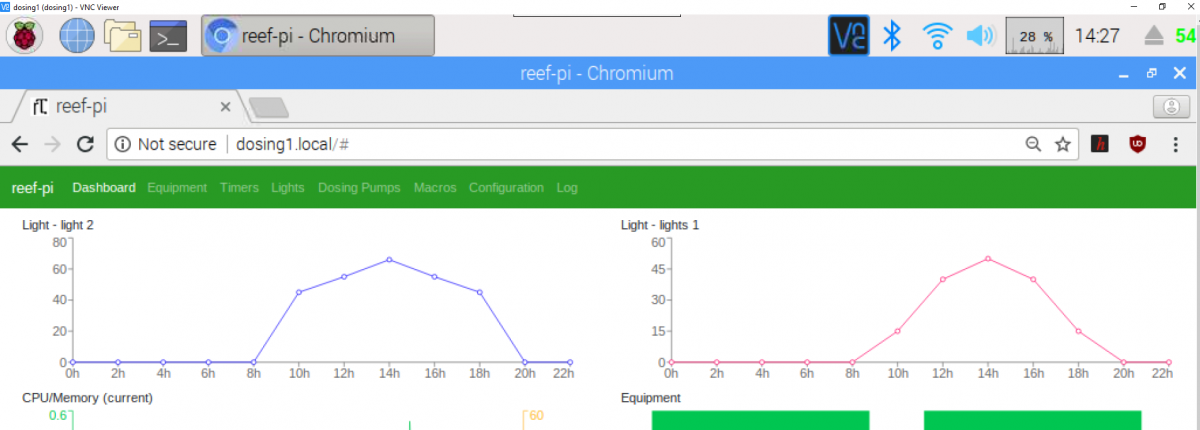1200x430 pixels.
Task: Open the Chromium three-dot menu
Action: tap(1176, 145)
